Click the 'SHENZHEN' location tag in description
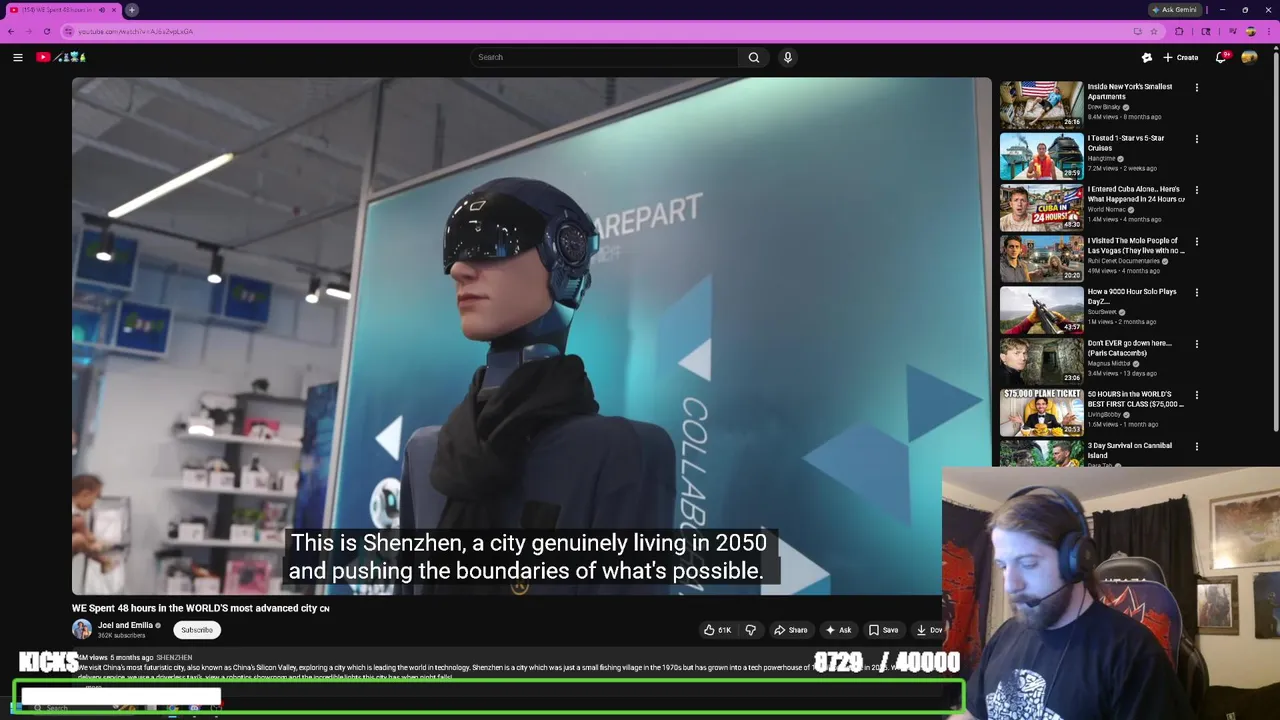1280x720 pixels. (174, 658)
